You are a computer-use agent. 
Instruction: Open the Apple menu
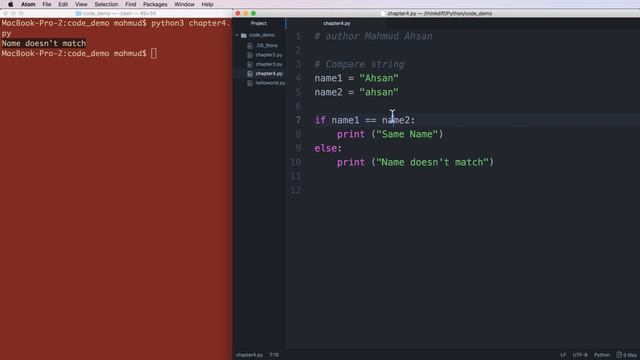(11, 4)
